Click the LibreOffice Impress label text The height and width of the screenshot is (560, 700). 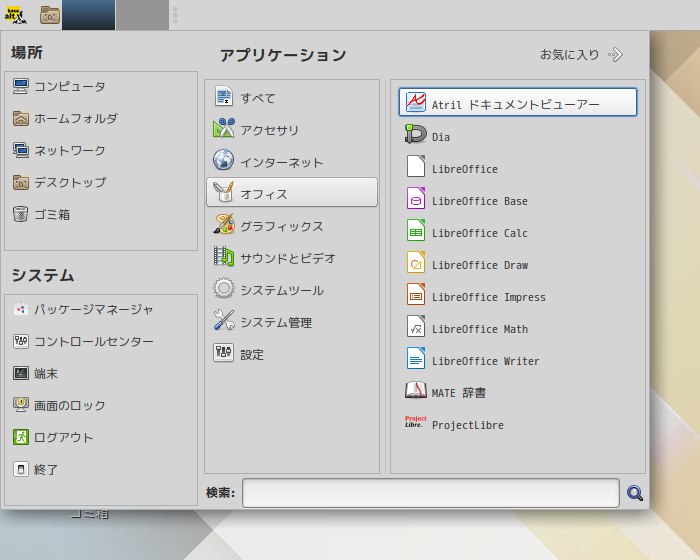[x=488, y=297]
